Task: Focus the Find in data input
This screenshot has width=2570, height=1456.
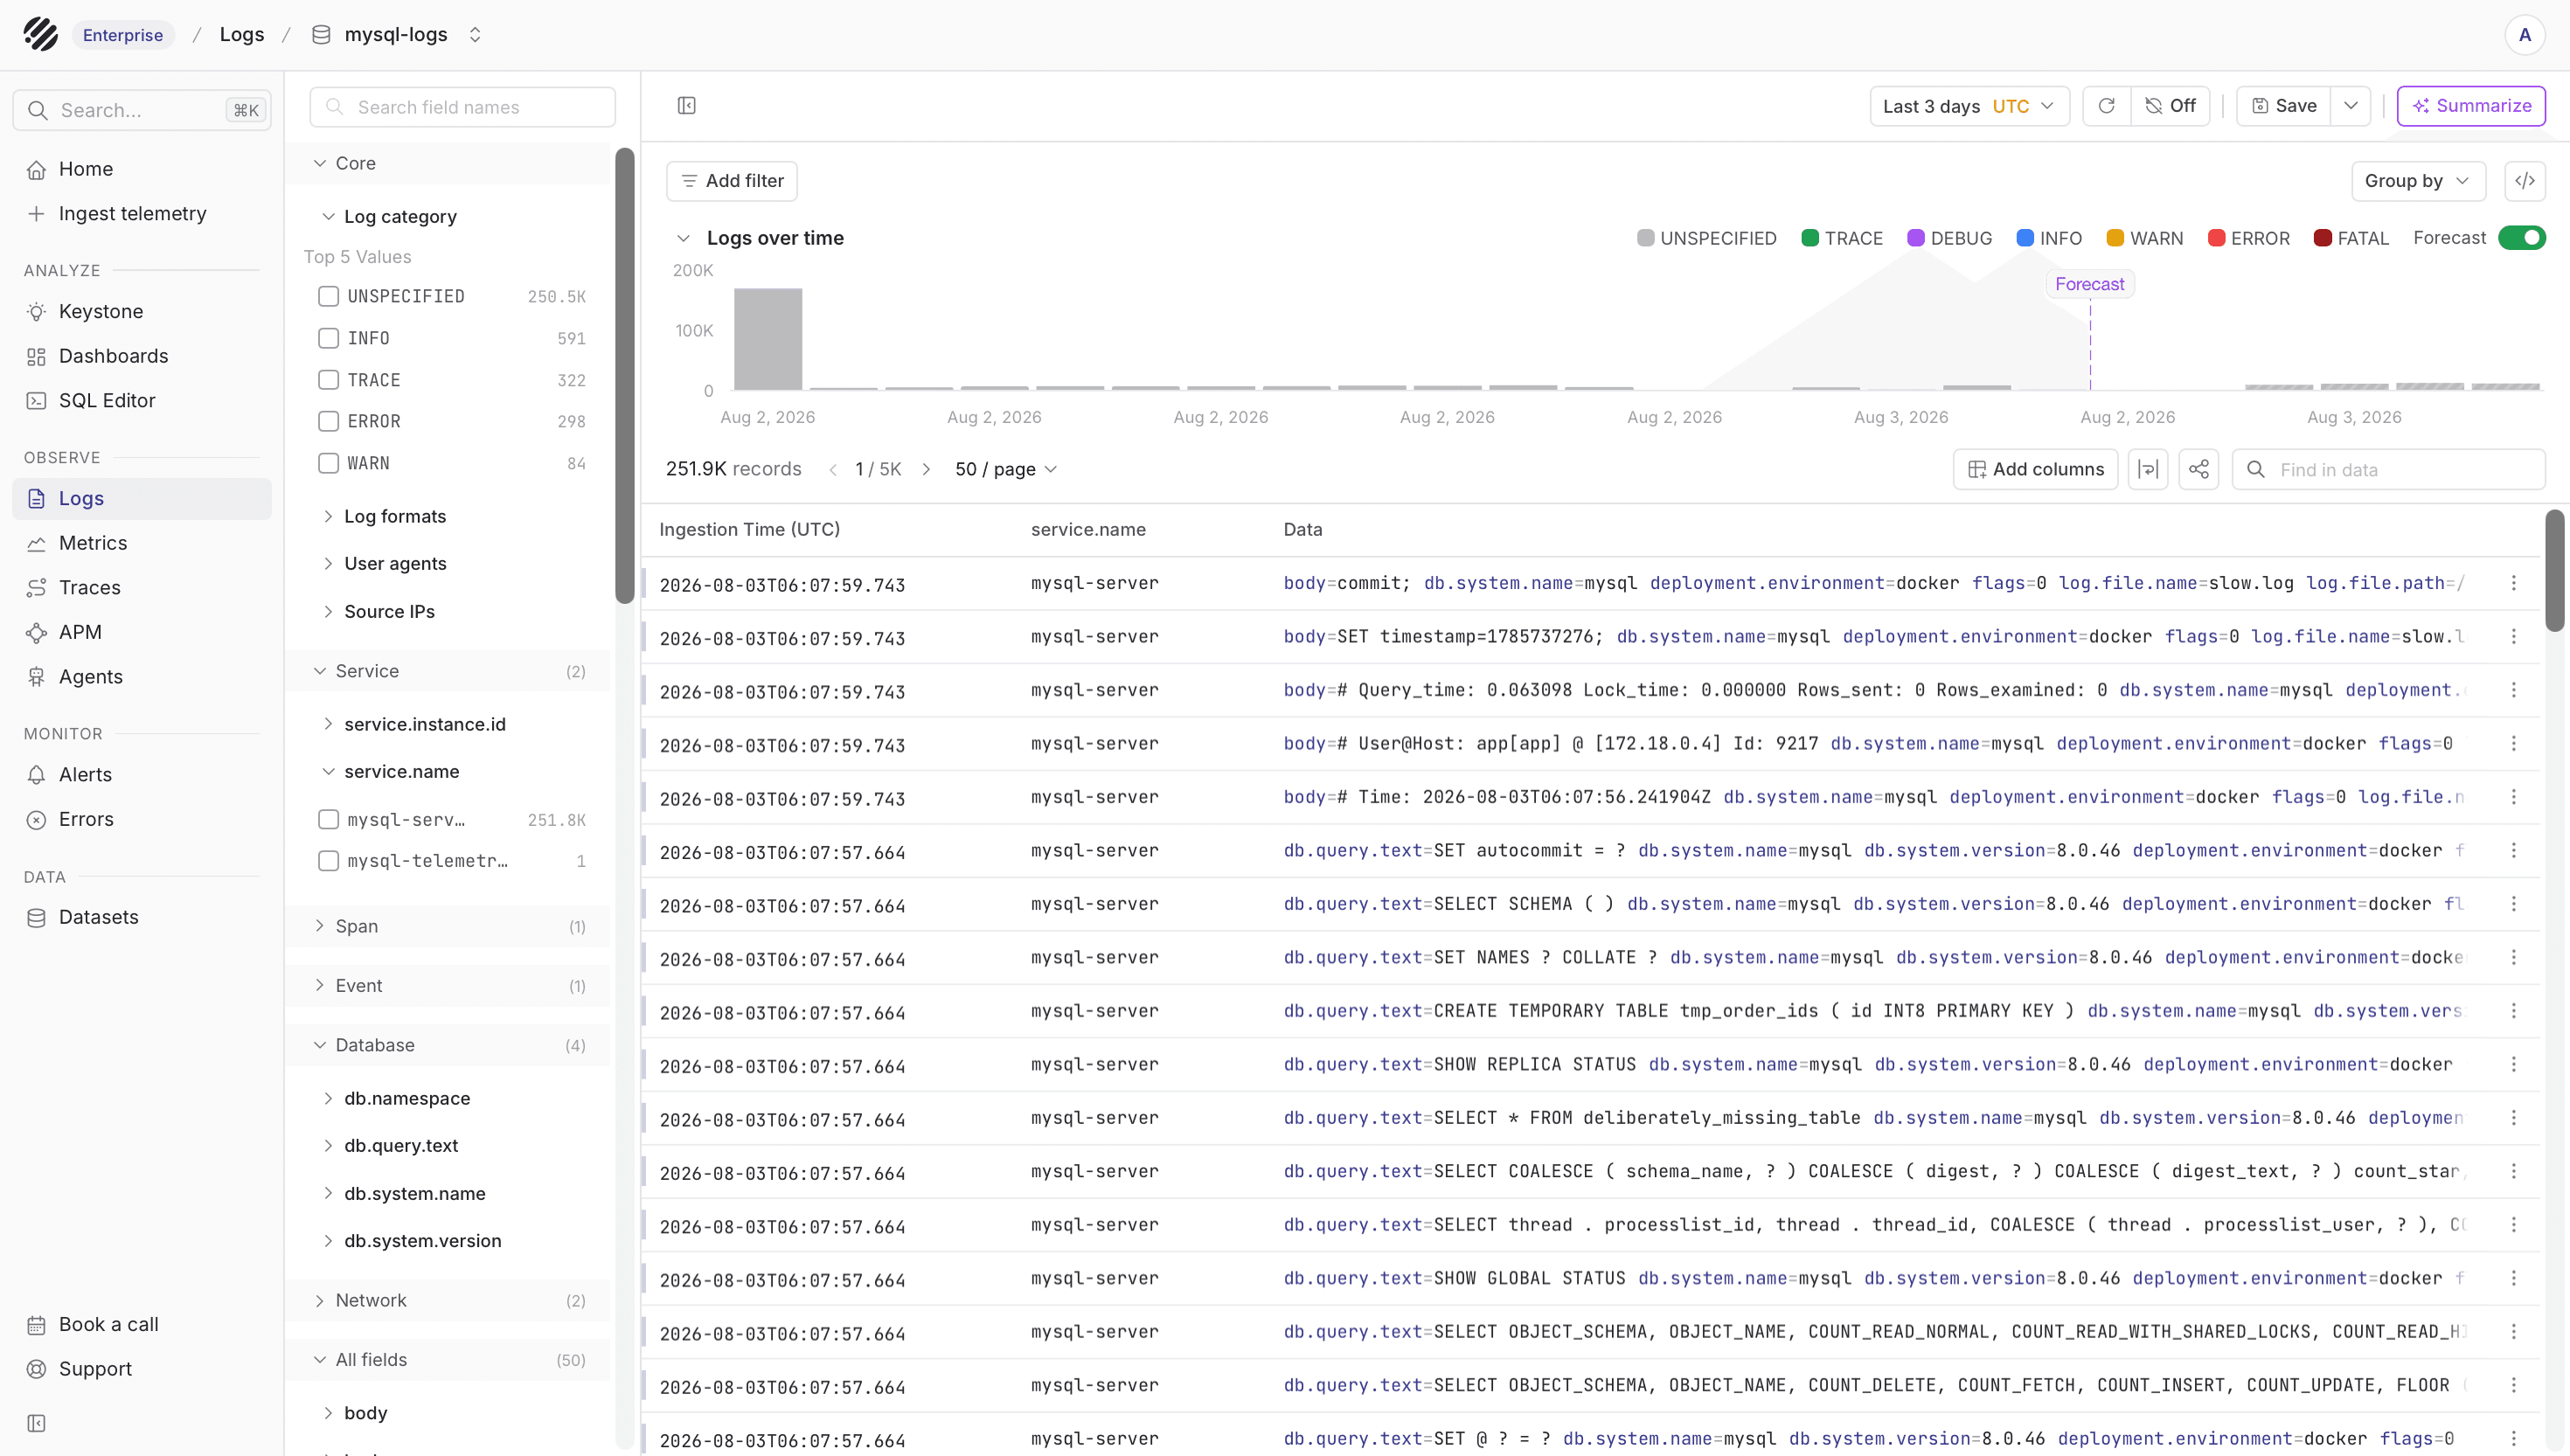Action: pyautogui.click(x=2388, y=469)
